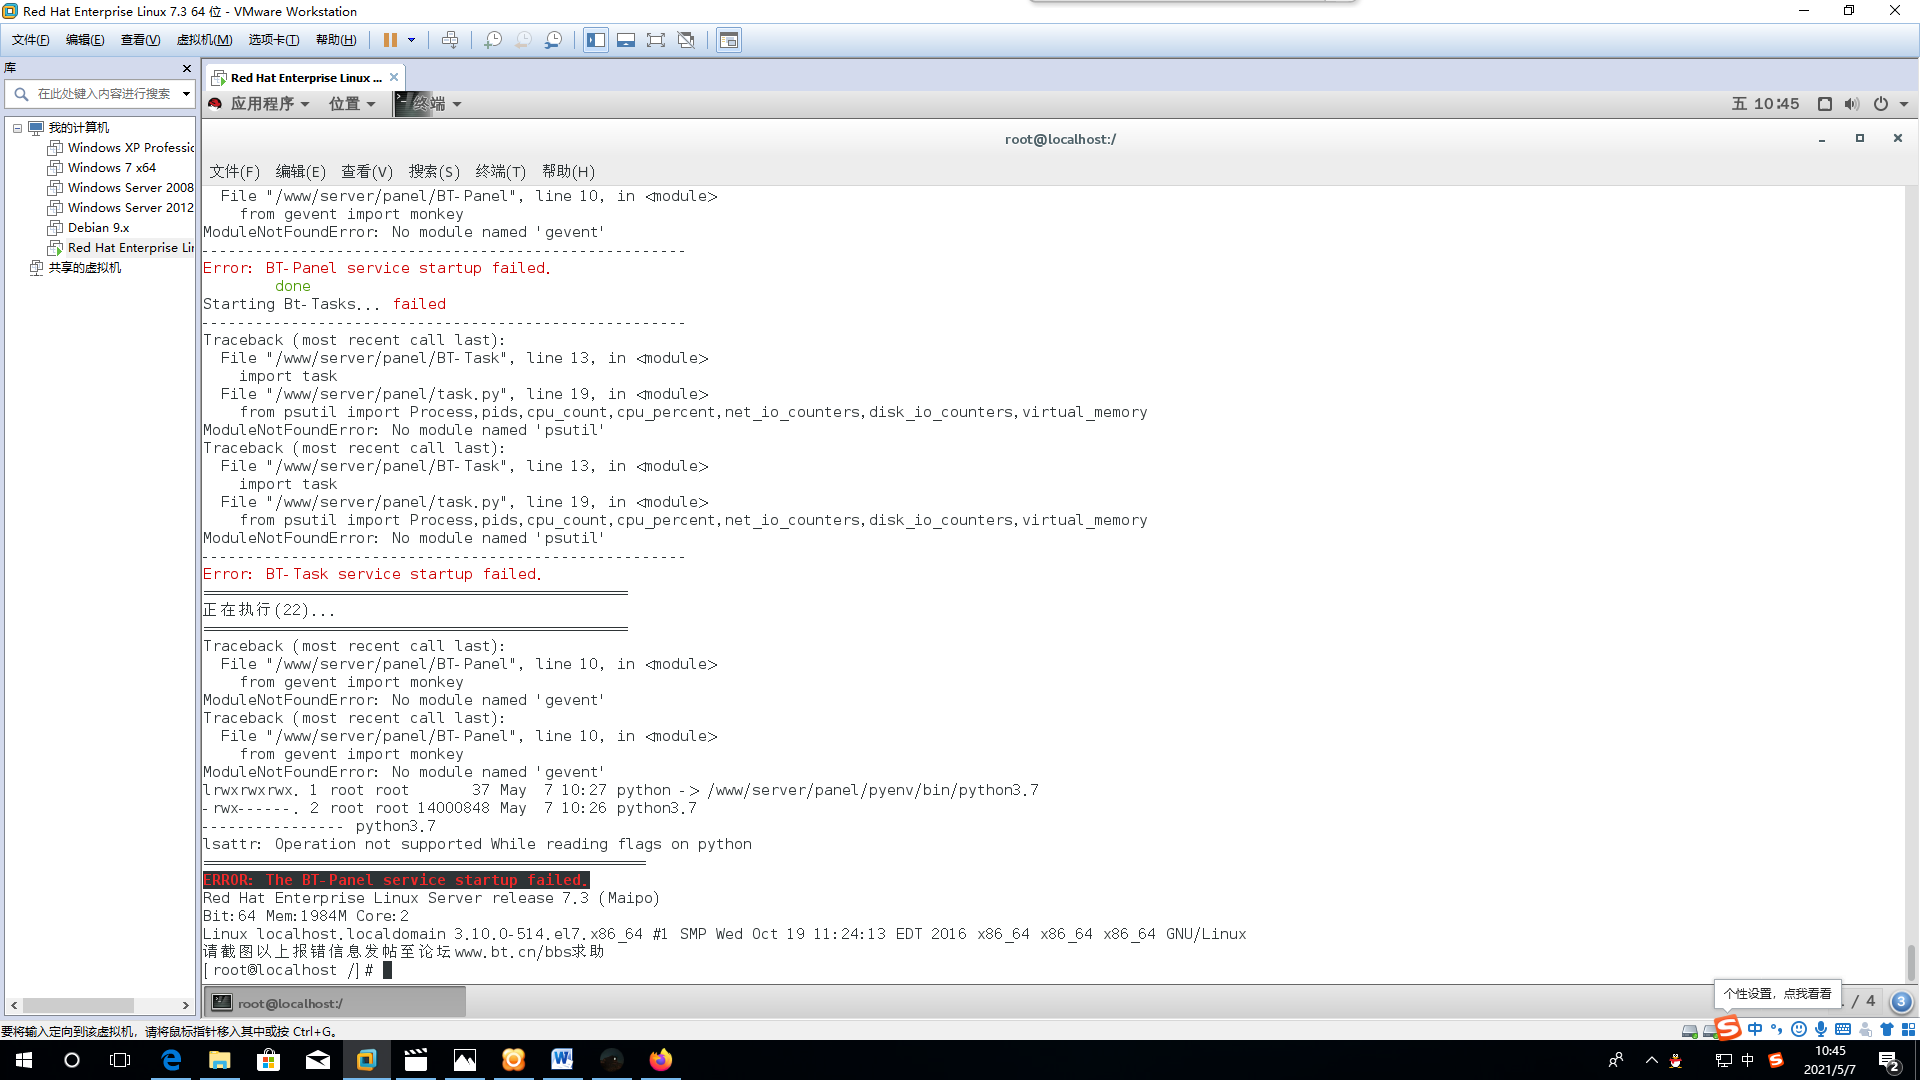Open VMware 帮助(H) menu
Screen dimensions: 1920x1080
coord(336,40)
